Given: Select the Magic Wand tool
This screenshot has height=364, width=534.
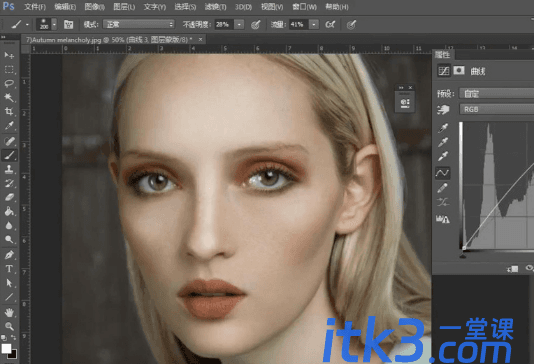Looking at the screenshot, I should (x=9, y=98).
